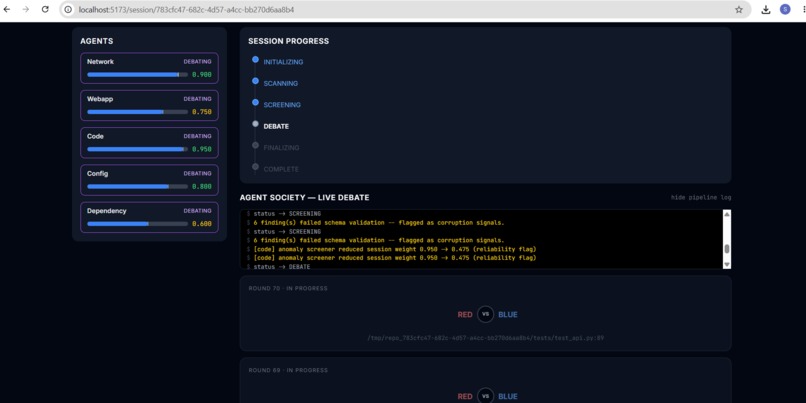The height and width of the screenshot is (403, 806).
Task: Click the localhost URL in the address bar
Action: coord(186,9)
